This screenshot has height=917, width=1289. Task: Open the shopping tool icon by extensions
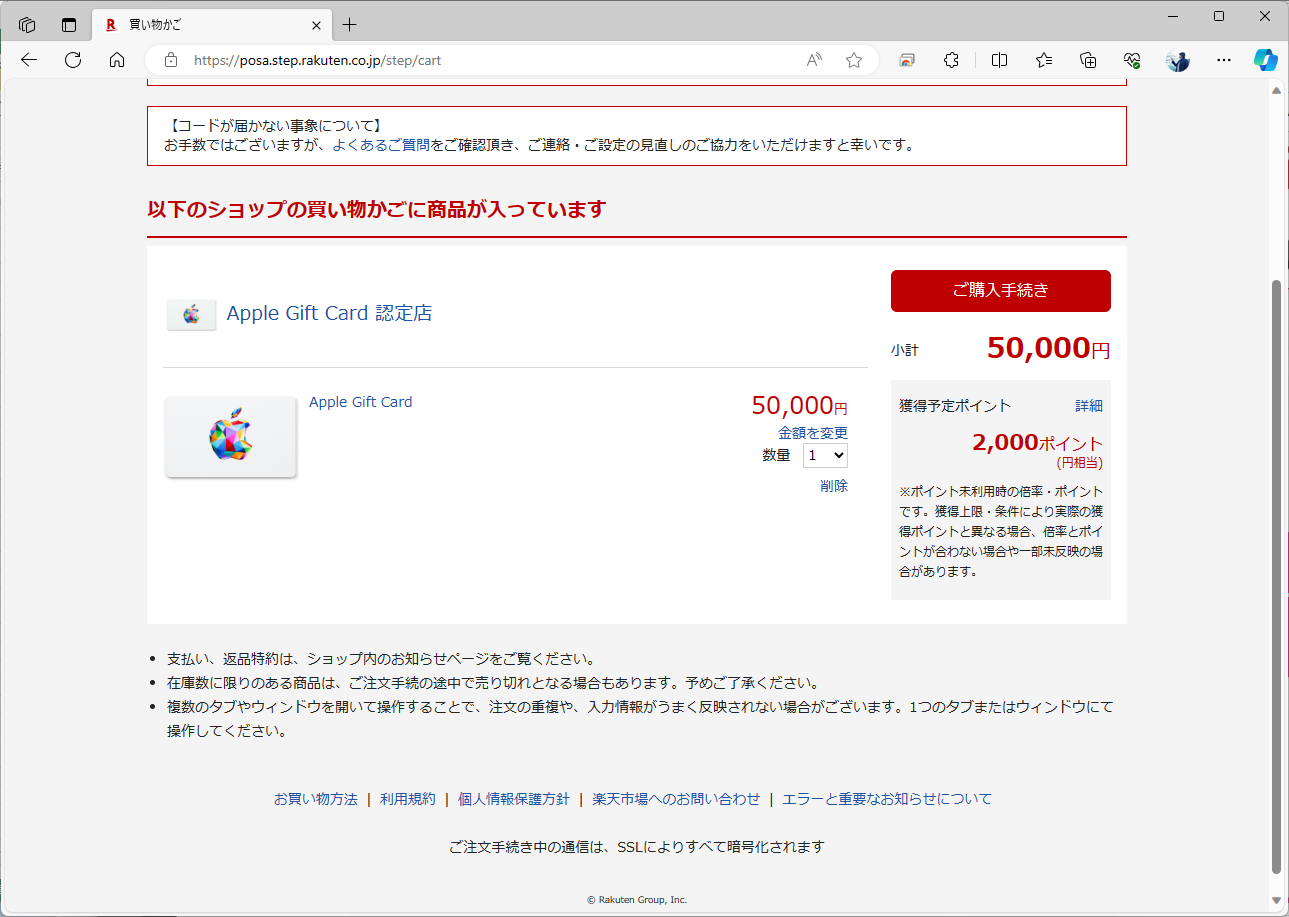[907, 60]
